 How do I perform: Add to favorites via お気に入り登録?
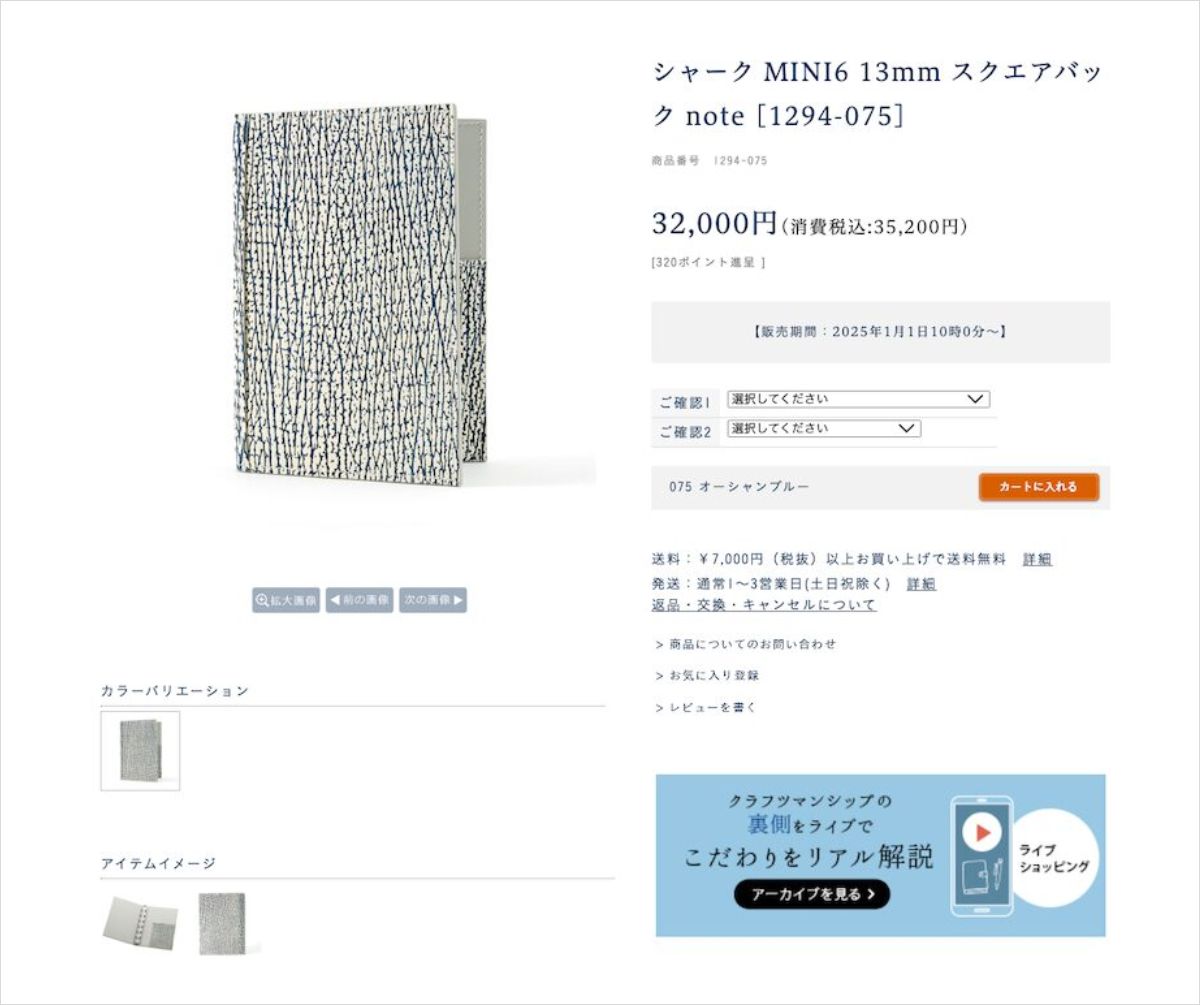click(711, 675)
